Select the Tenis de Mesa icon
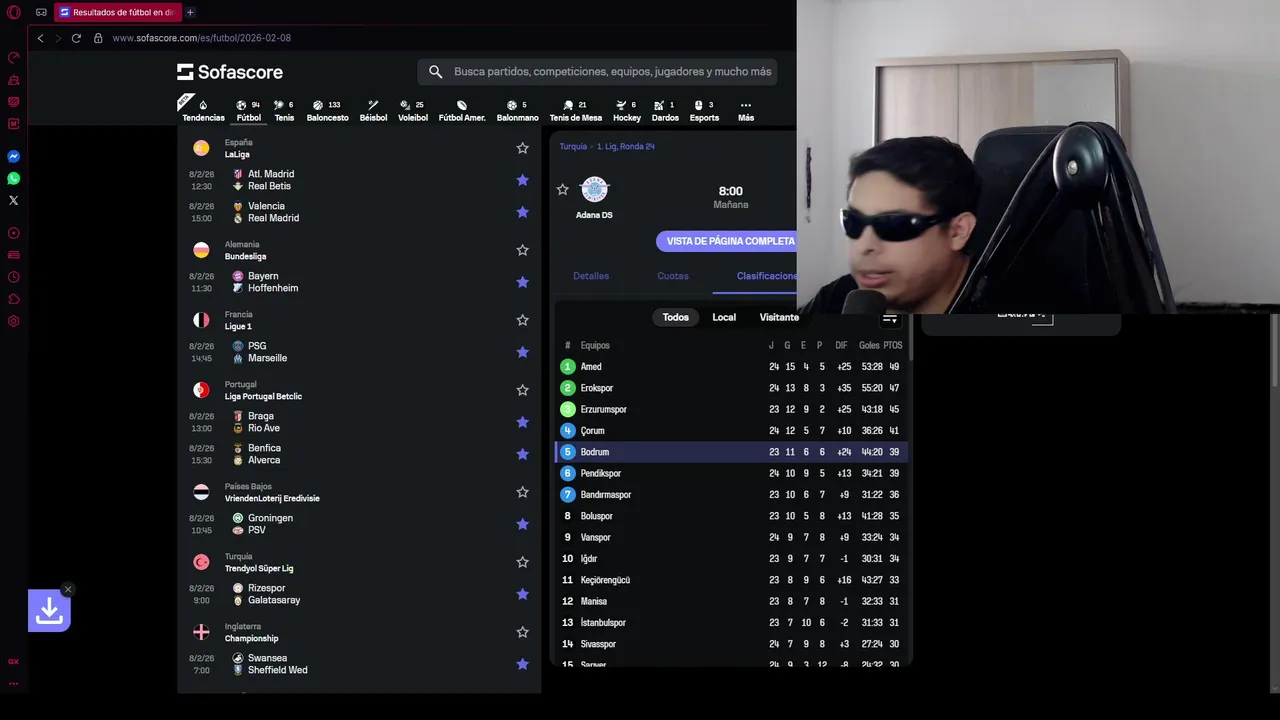 (x=575, y=110)
